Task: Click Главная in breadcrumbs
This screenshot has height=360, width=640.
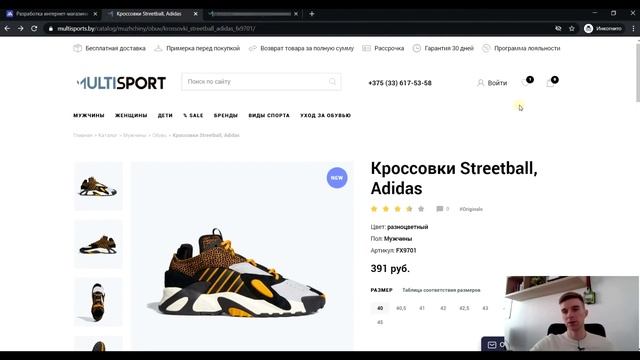Action: point(83,135)
